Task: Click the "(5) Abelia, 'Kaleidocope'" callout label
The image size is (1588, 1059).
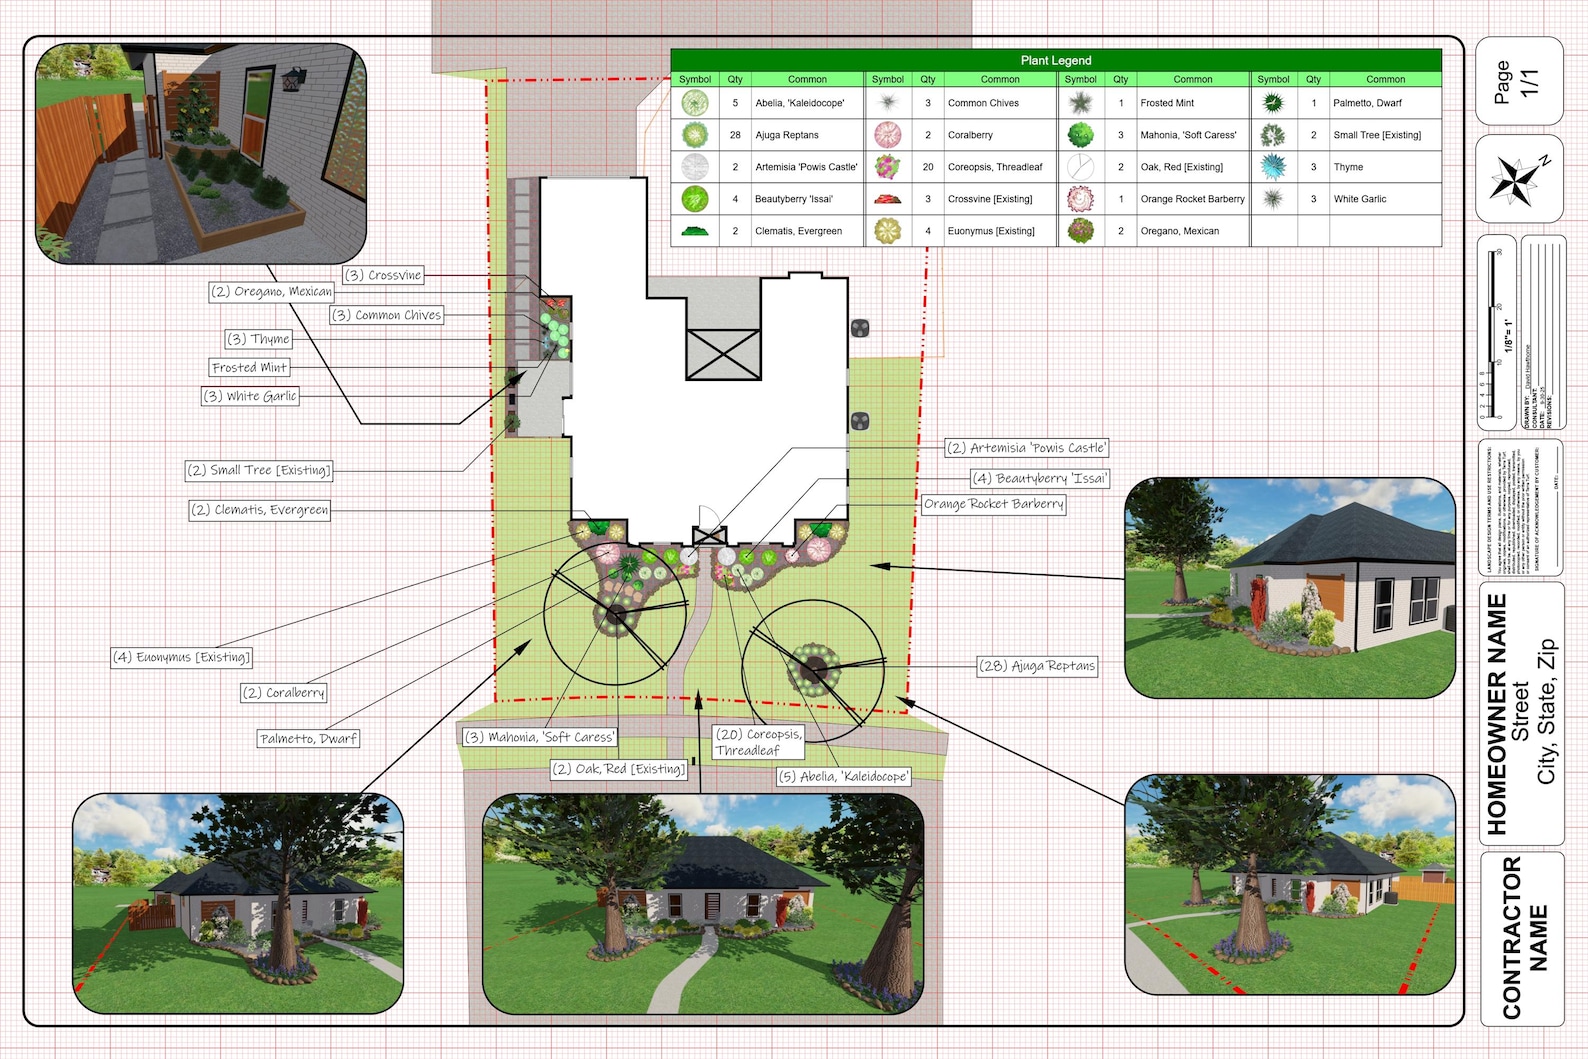Action: [x=845, y=776]
